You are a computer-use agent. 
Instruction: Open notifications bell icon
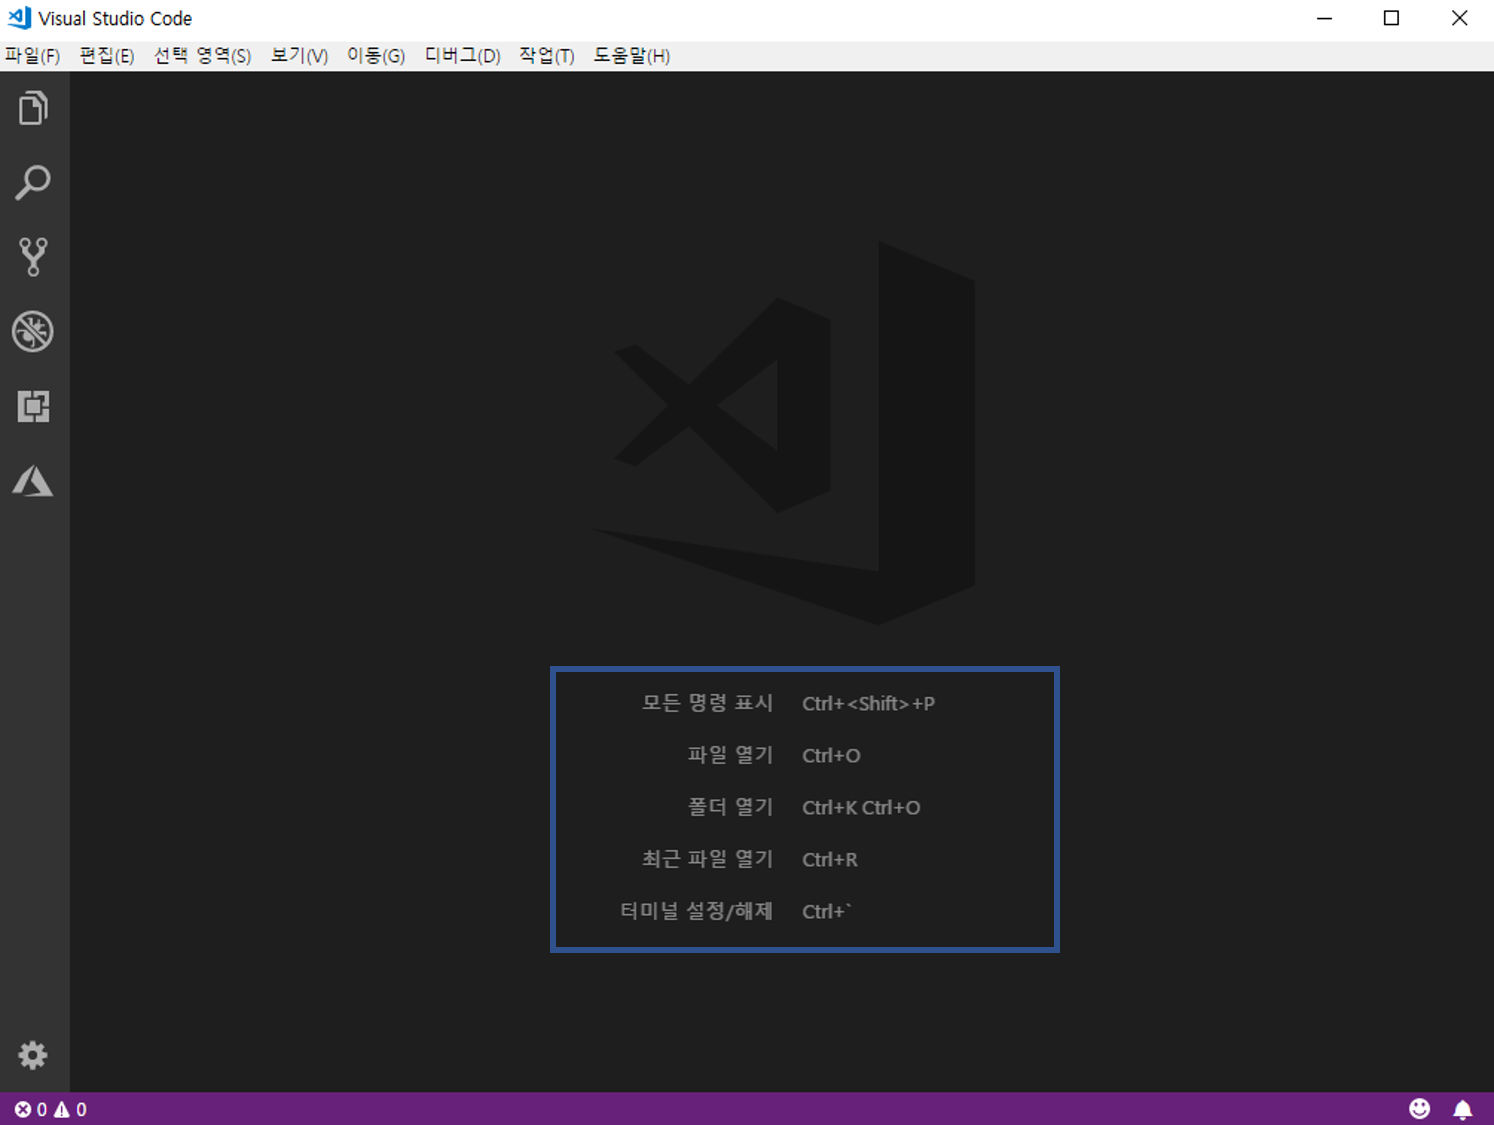[1462, 1109]
